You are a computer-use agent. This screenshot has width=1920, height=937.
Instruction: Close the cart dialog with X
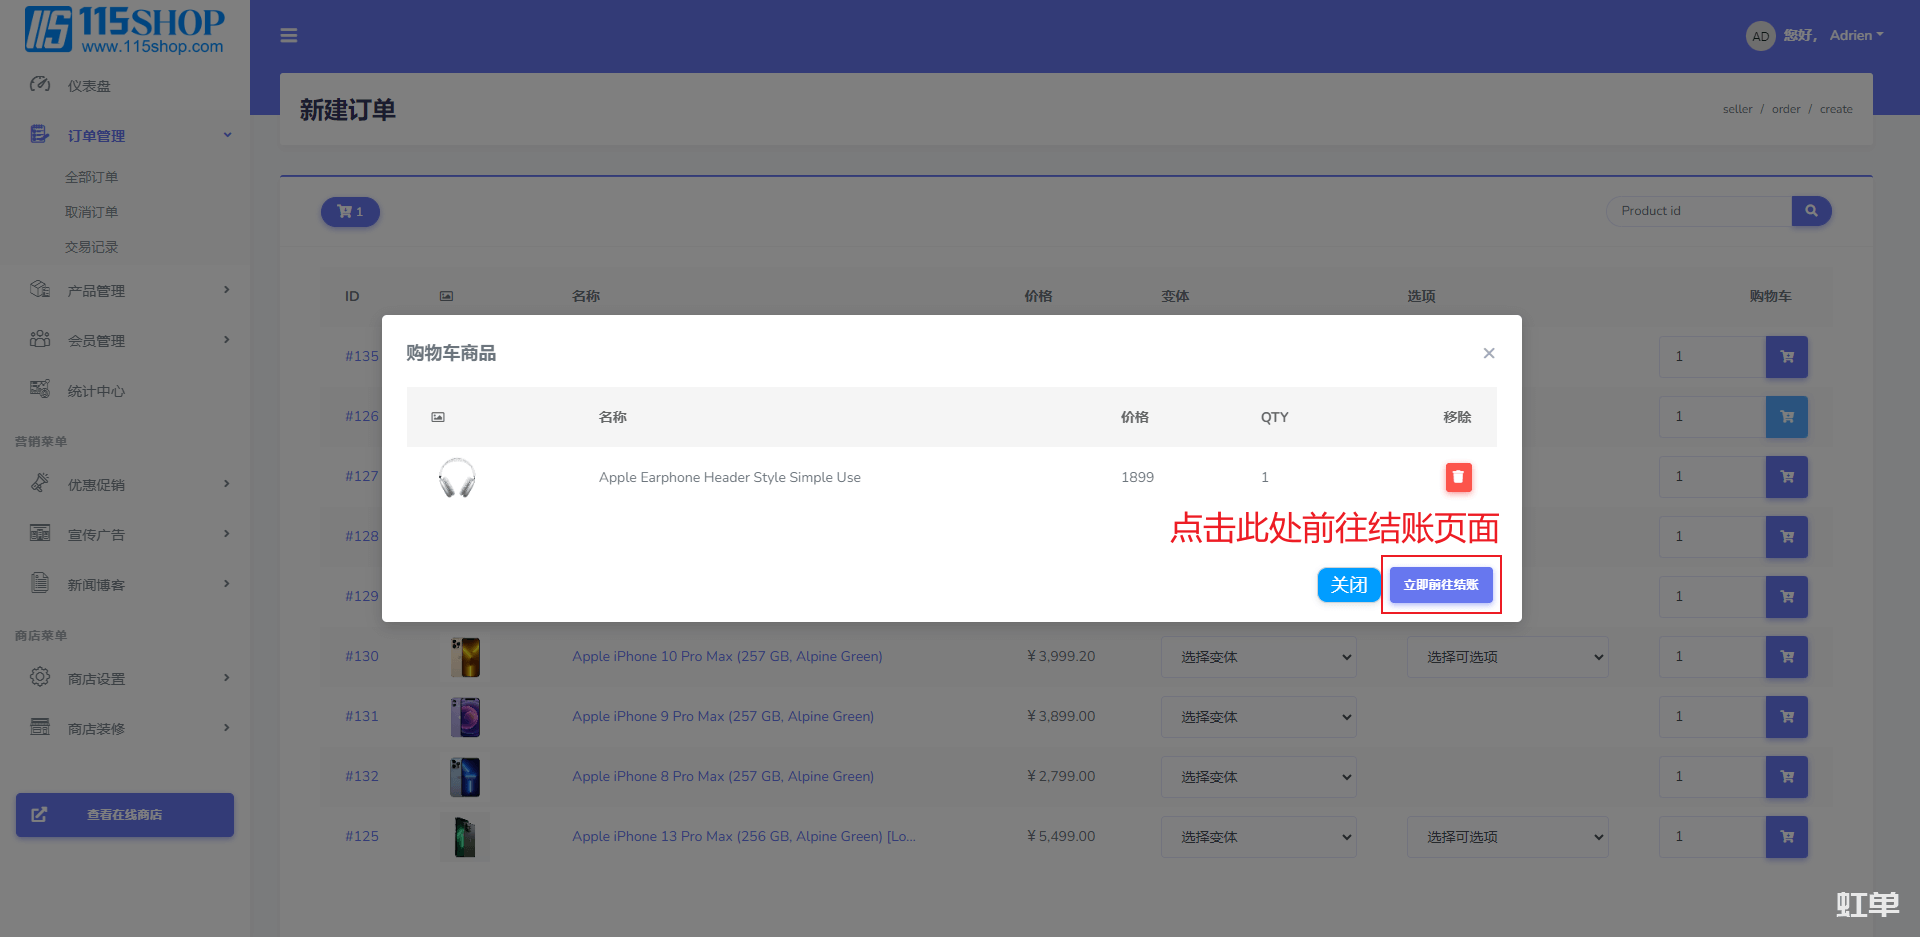point(1489,353)
